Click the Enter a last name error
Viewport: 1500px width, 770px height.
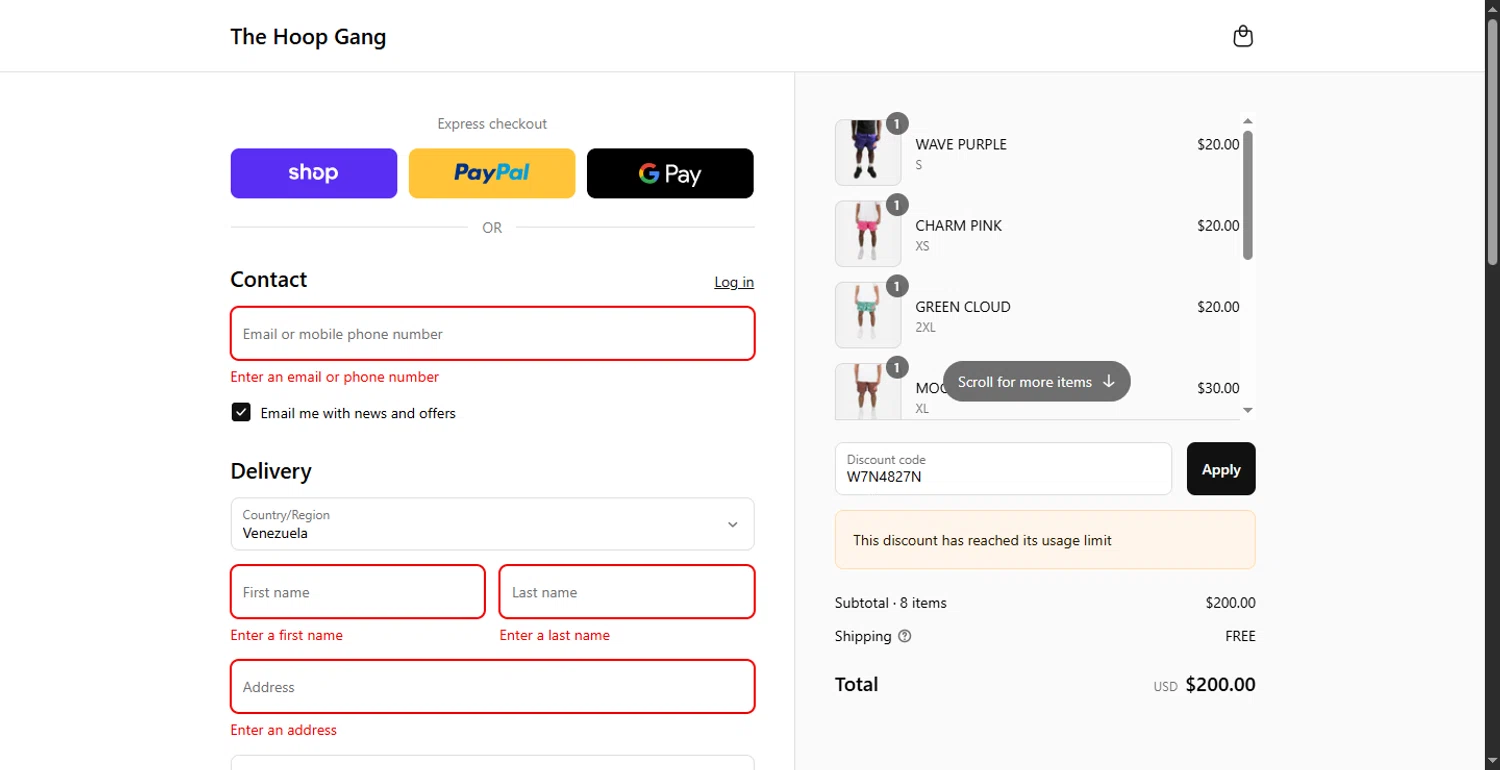[555, 635]
